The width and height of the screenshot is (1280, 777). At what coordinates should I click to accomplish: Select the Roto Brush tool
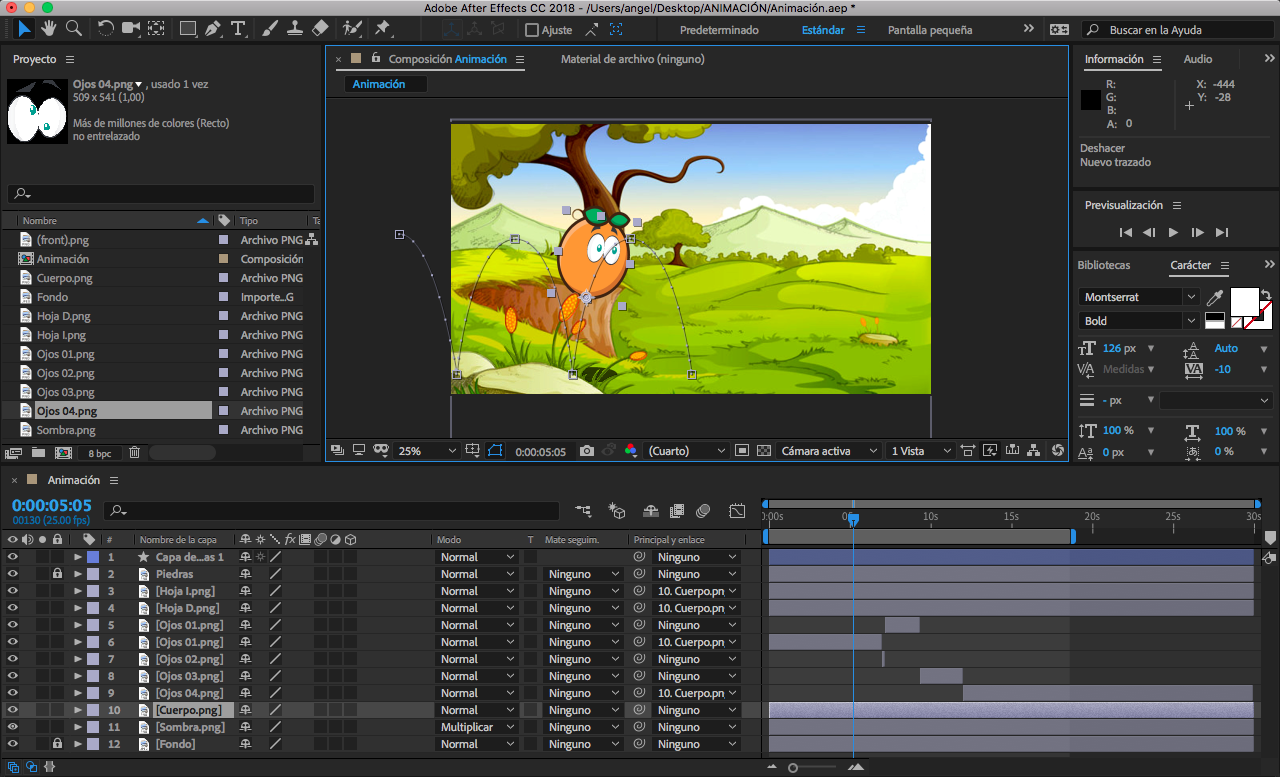[x=352, y=29]
